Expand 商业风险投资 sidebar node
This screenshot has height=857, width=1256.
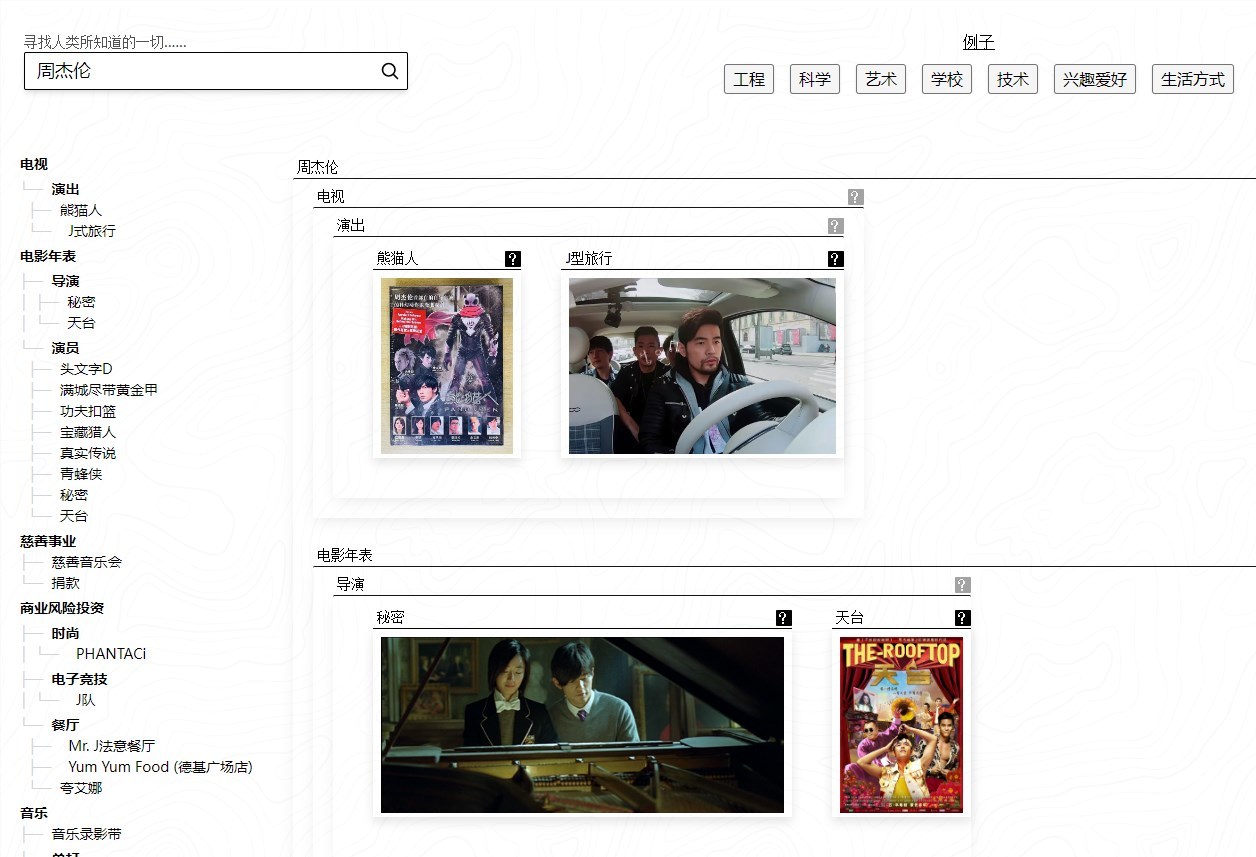point(62,608)
